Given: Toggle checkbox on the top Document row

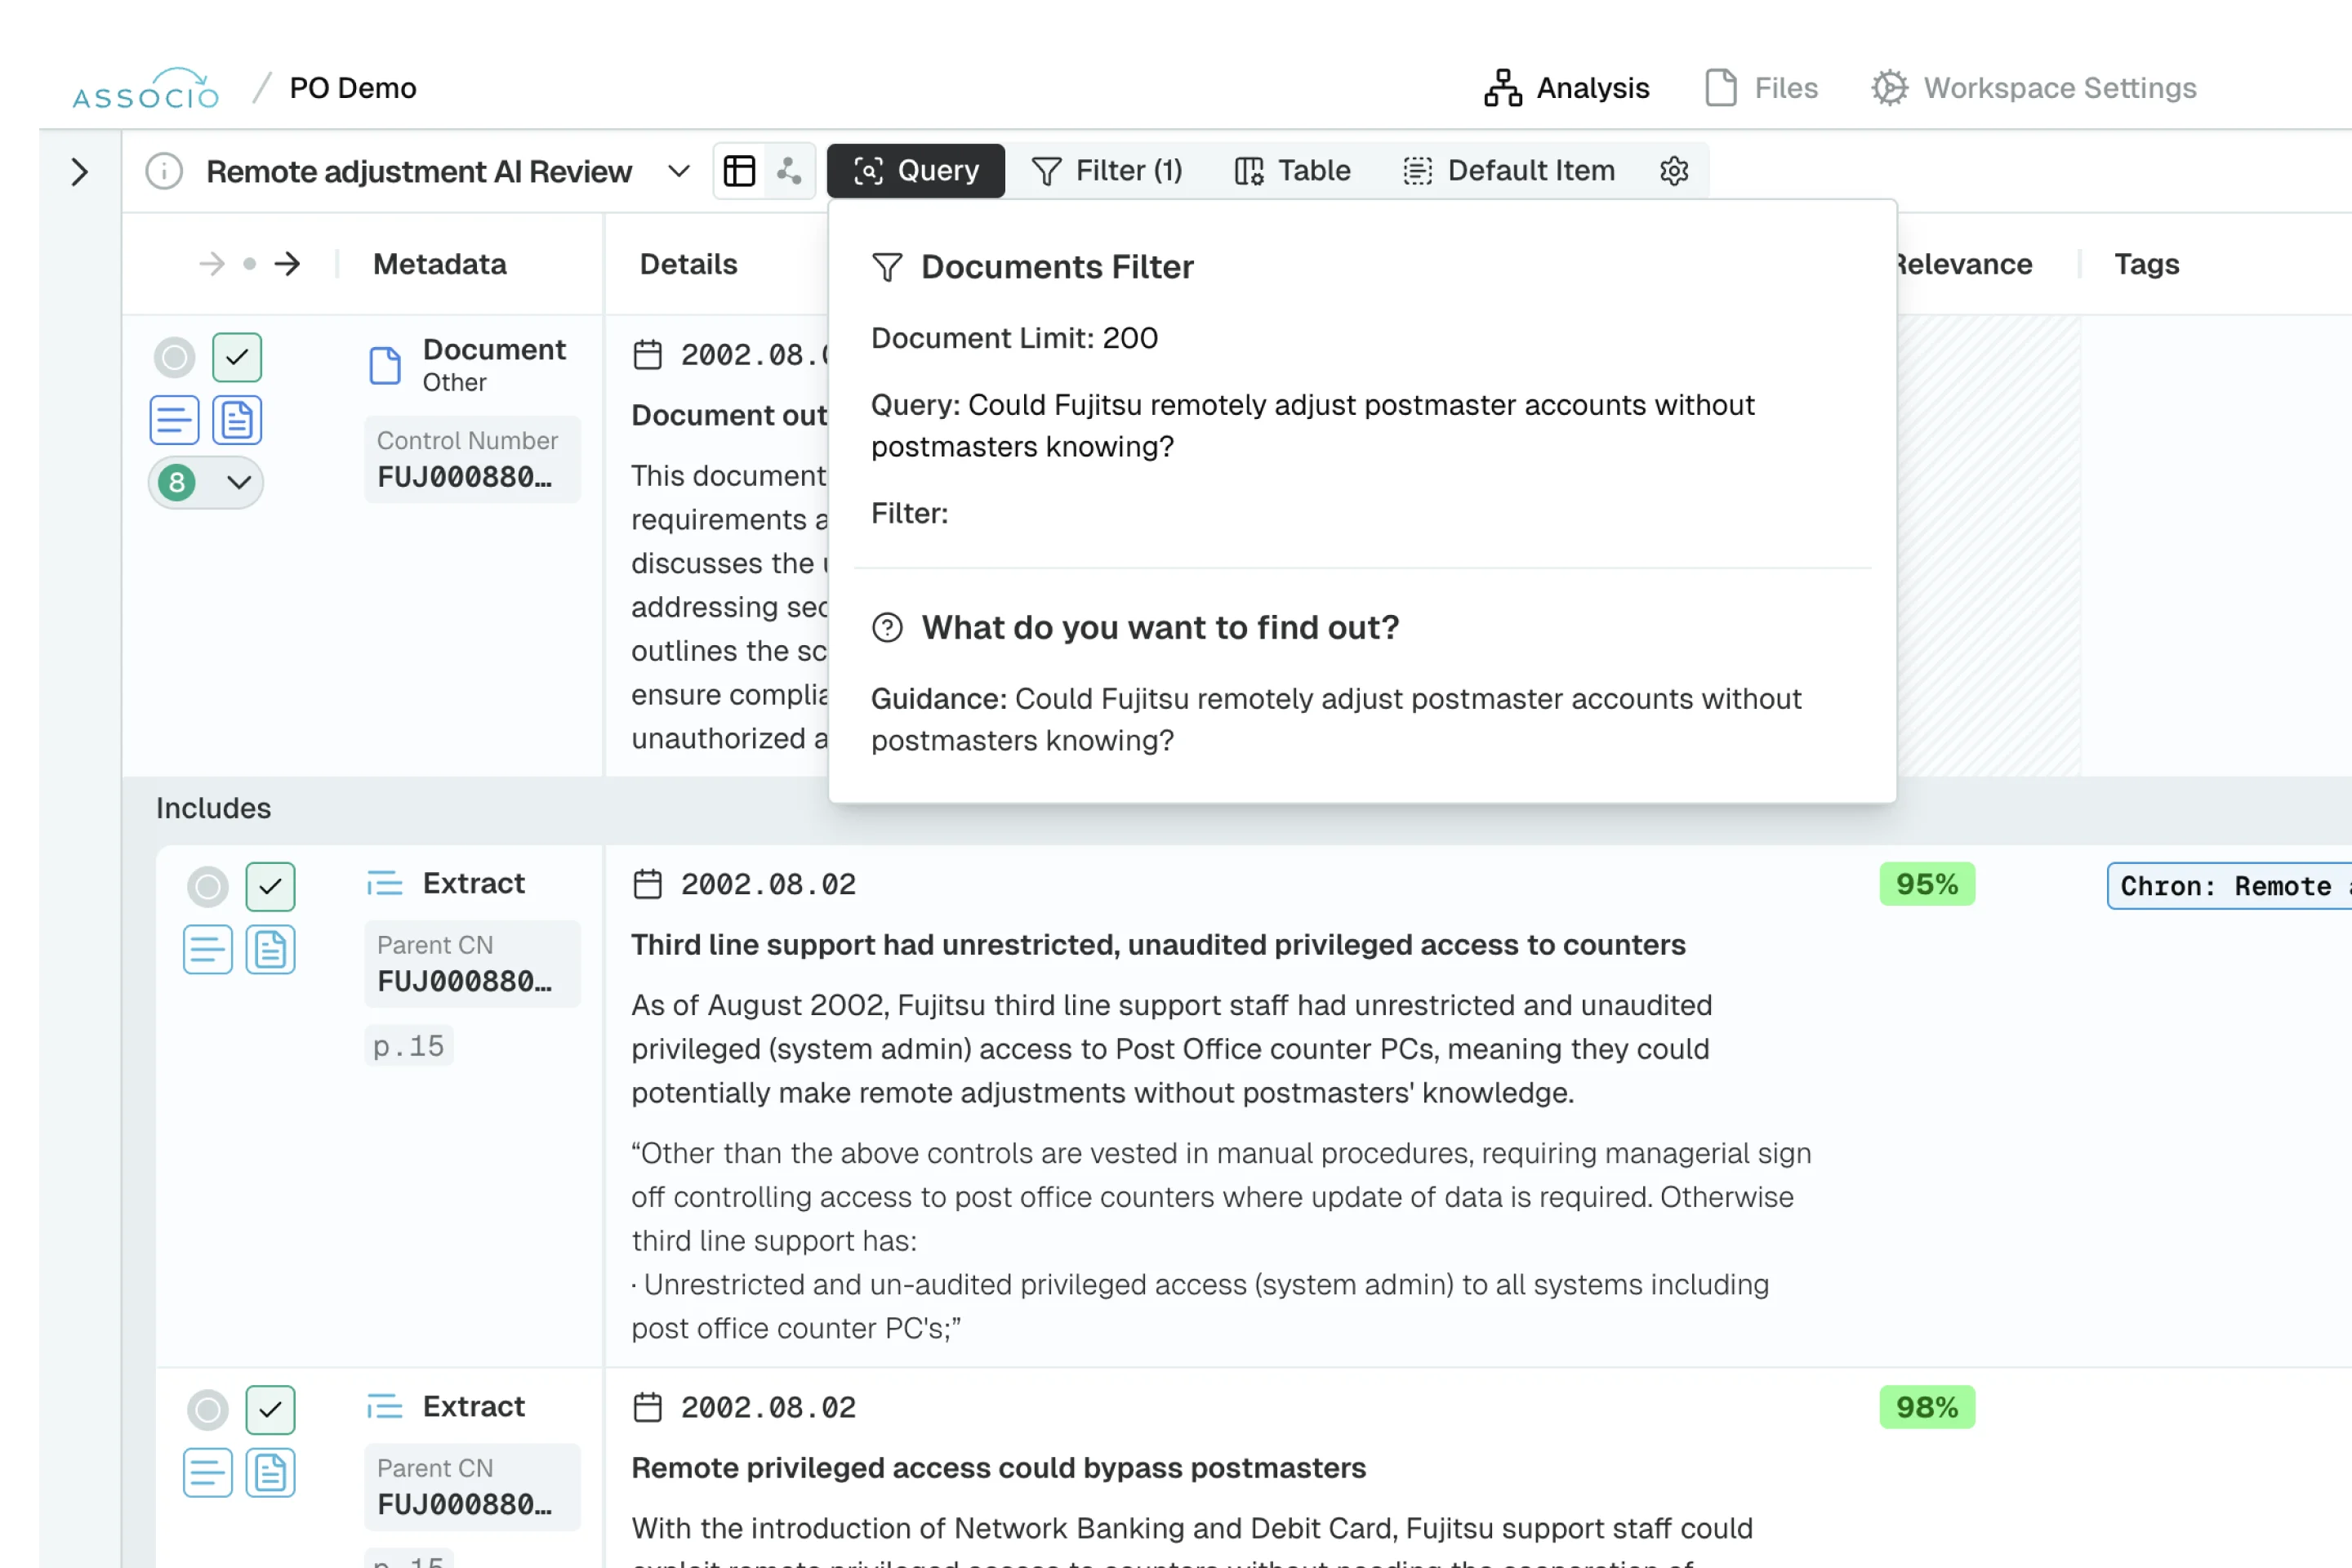Looking at the screenshot, I should 237,357.
